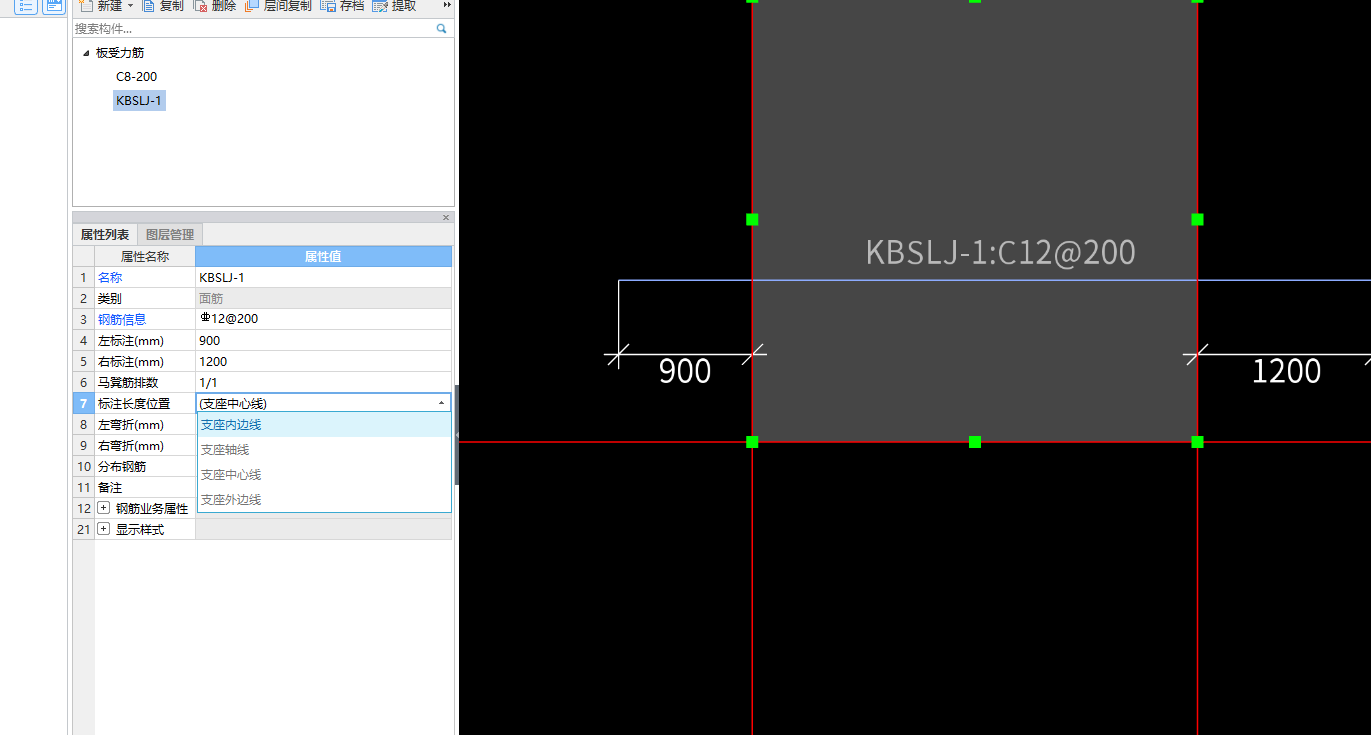Switch to the 图层管理 tab
1371x735 pixels.
click(170, 235)
